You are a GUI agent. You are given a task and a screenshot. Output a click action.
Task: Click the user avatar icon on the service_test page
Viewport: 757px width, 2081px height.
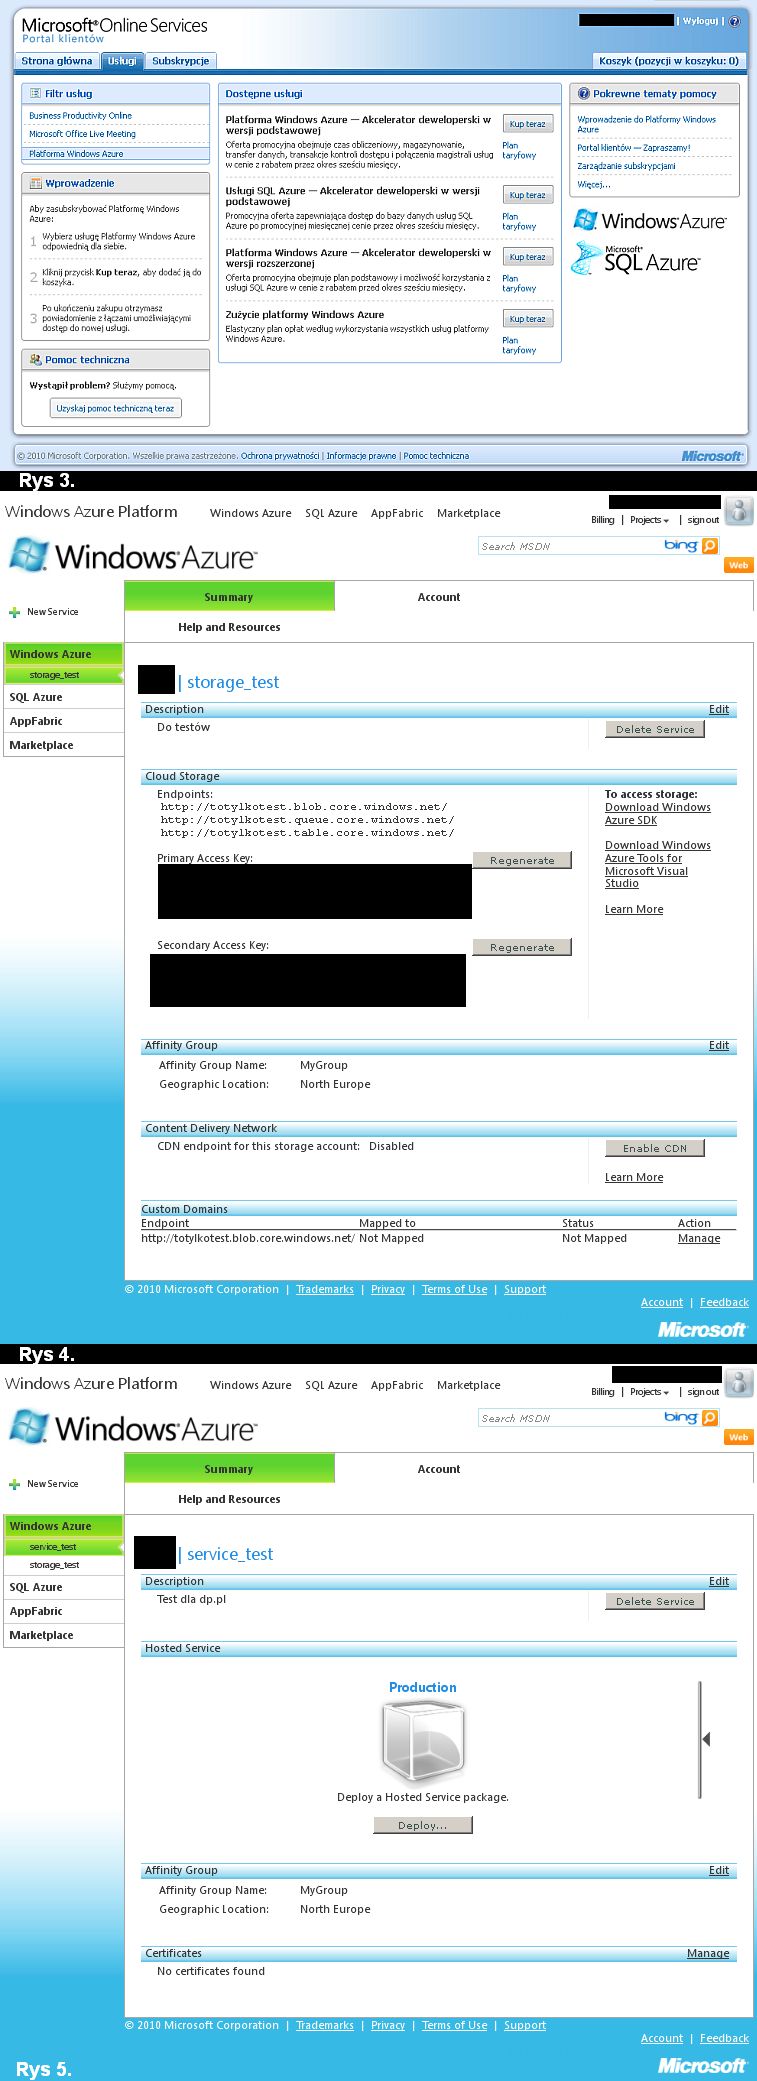pos(739,1382)
